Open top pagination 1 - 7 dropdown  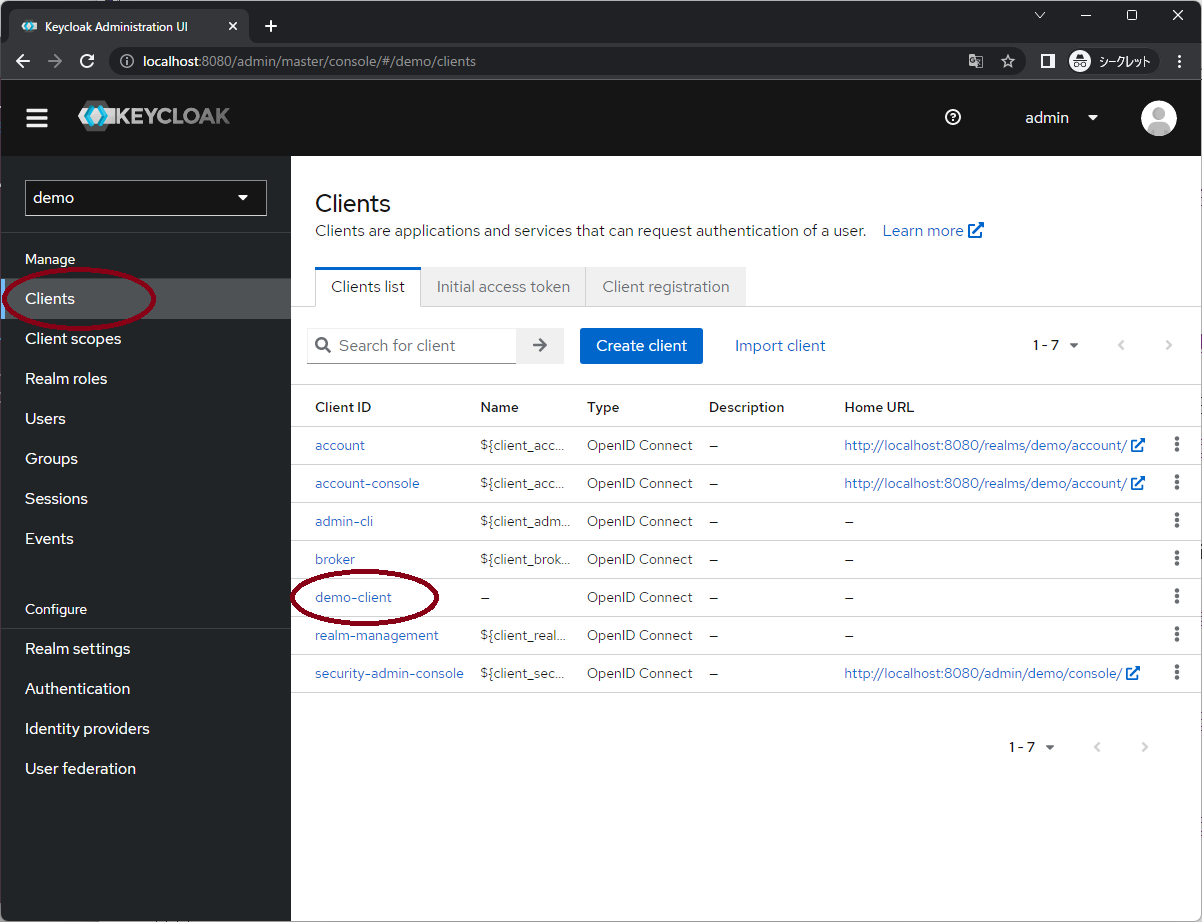click(x=1056, y=345)
